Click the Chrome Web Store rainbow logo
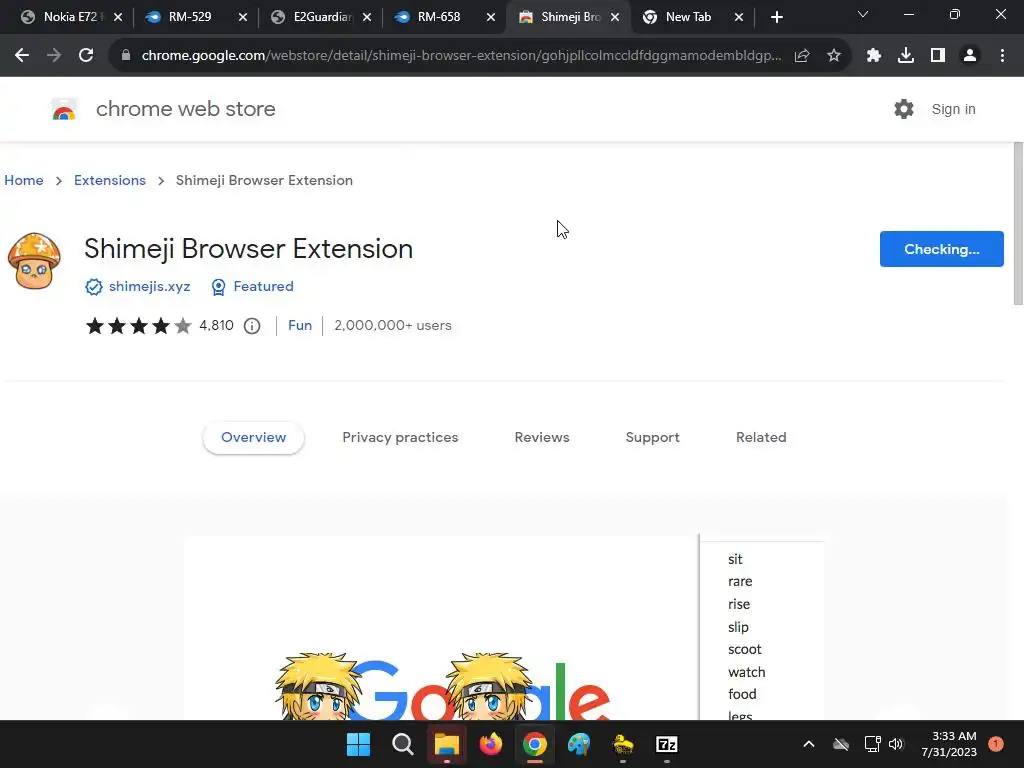This screenshot has width=1024, height=768. point(64,109)
